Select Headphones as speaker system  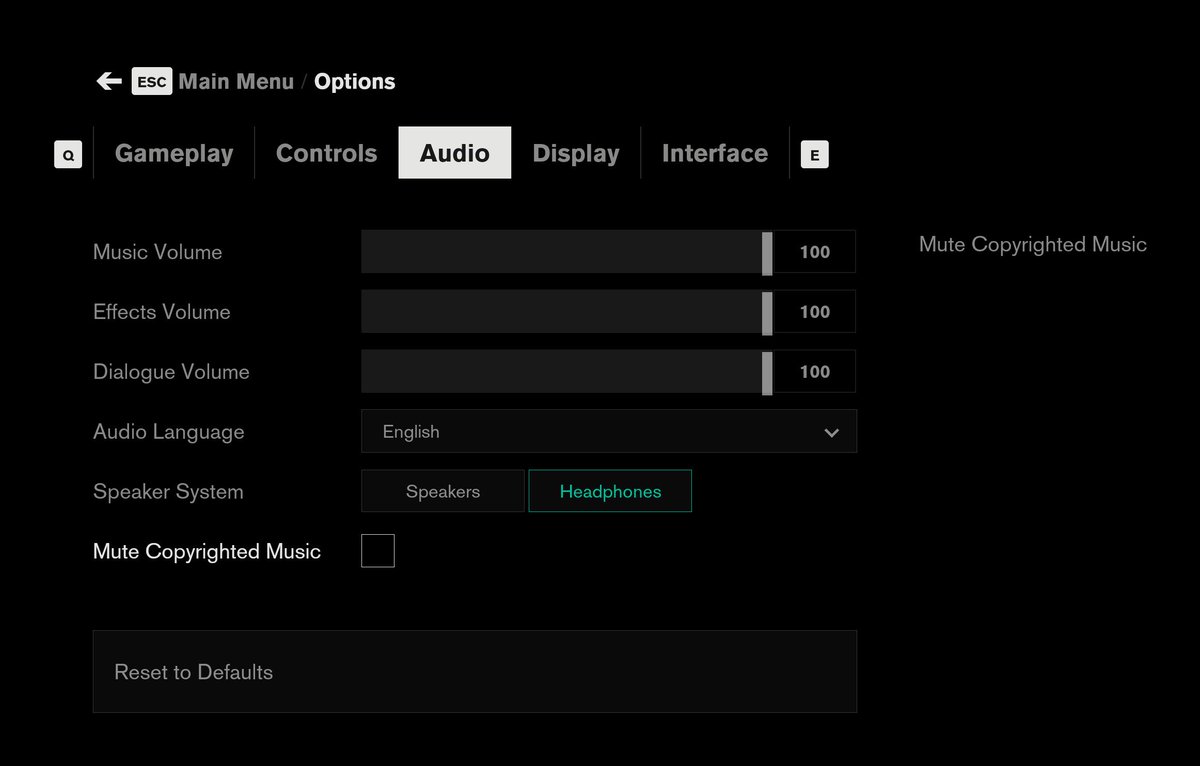[x=610, y=491]
